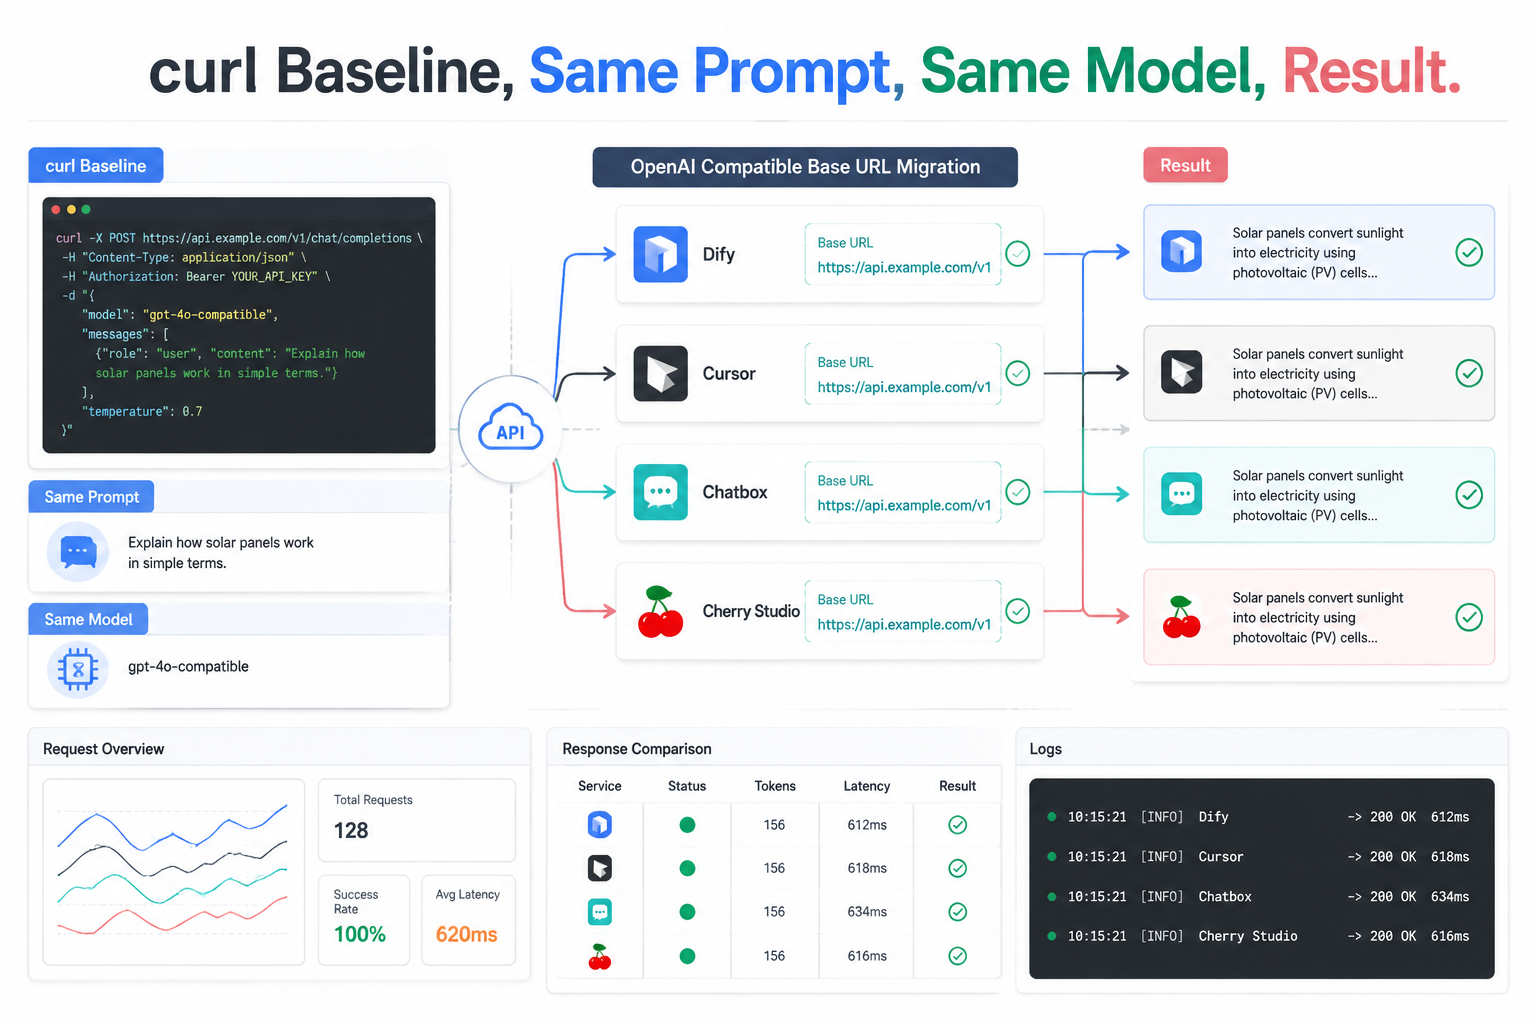Click the check mark on the Cherry Studio result card

coord(1469,617)
